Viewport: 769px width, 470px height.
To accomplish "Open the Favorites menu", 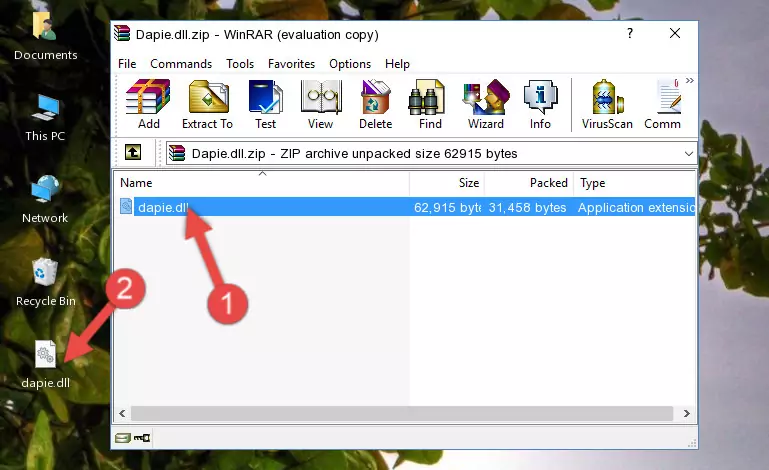I will (x=291, y=64).
